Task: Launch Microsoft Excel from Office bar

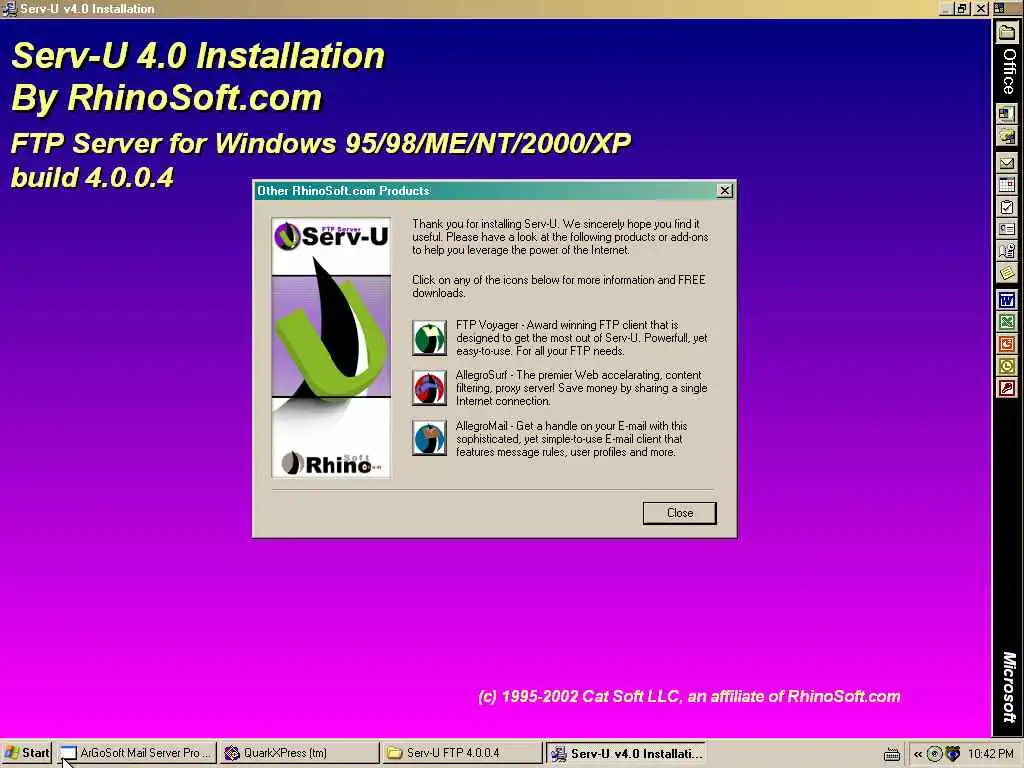Action: 1006,322
